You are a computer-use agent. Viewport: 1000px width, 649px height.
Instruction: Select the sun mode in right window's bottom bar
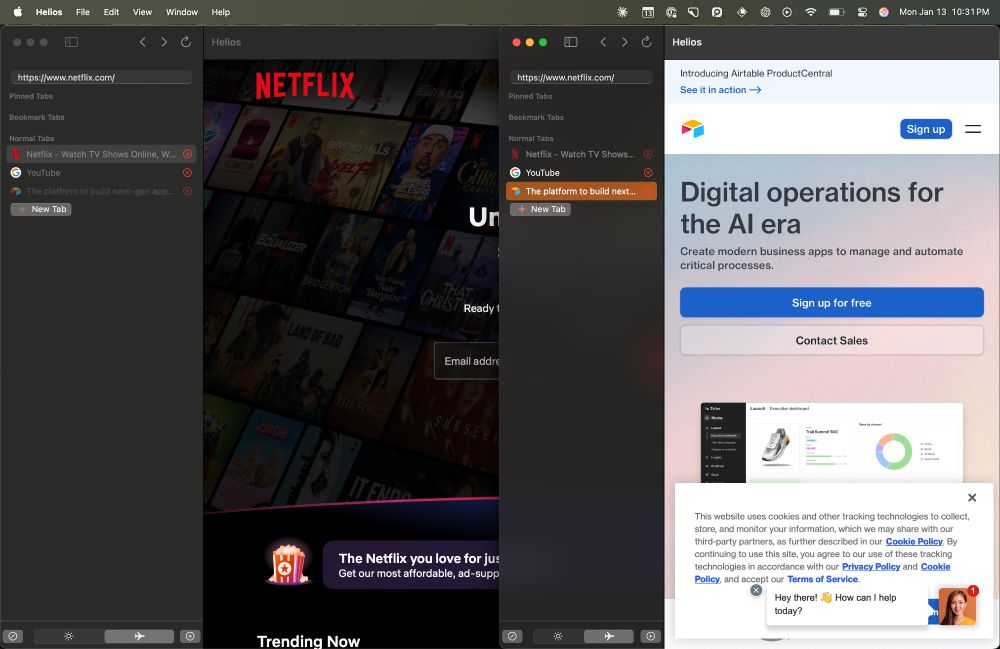tap(558, 636)
